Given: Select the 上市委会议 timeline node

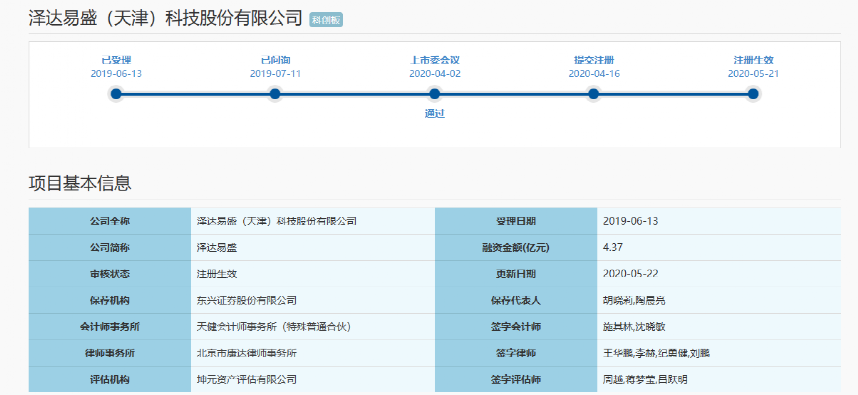Looking at the screenshot, I should click(x=434, y=94).
